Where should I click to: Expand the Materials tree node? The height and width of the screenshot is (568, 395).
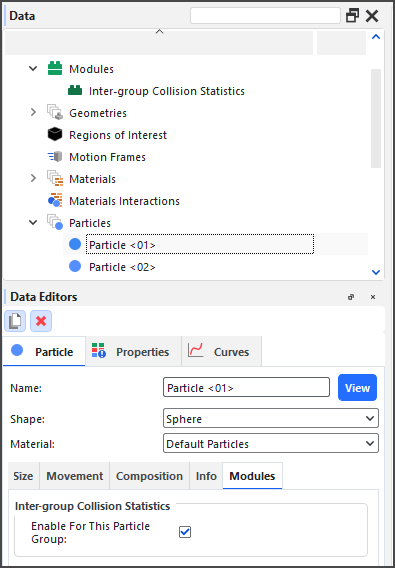point(33,178)
